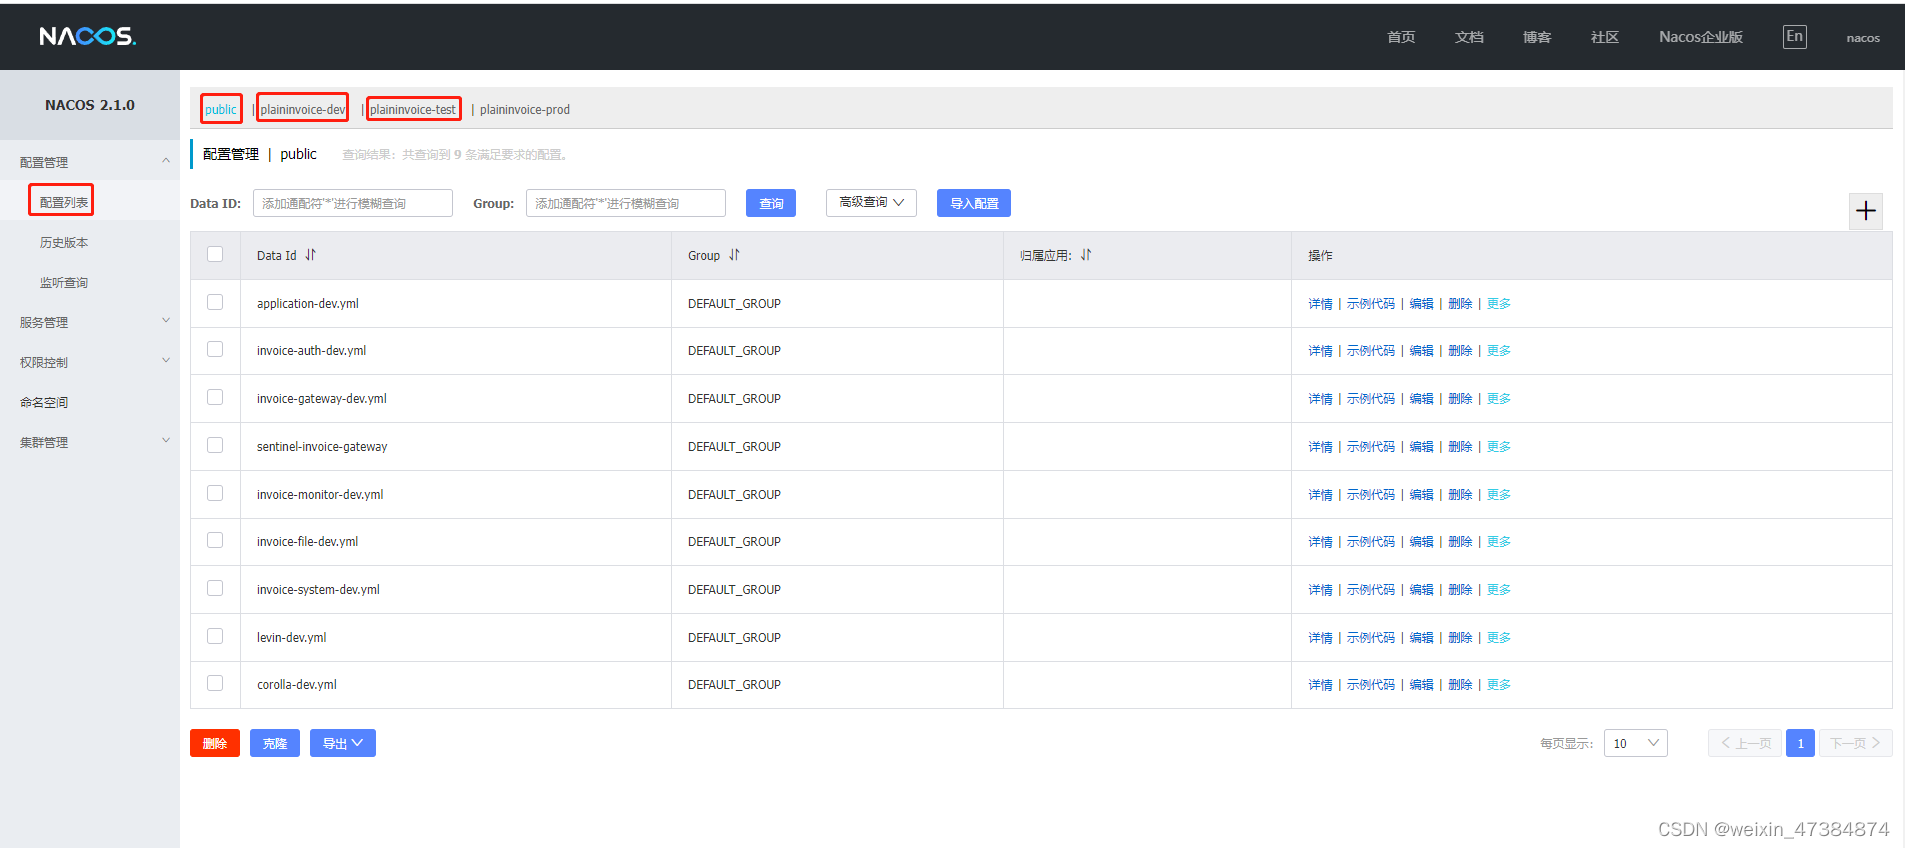1905x848 pixels.
Task: Open the 导出 export dropdown
Action: [343, 743]
